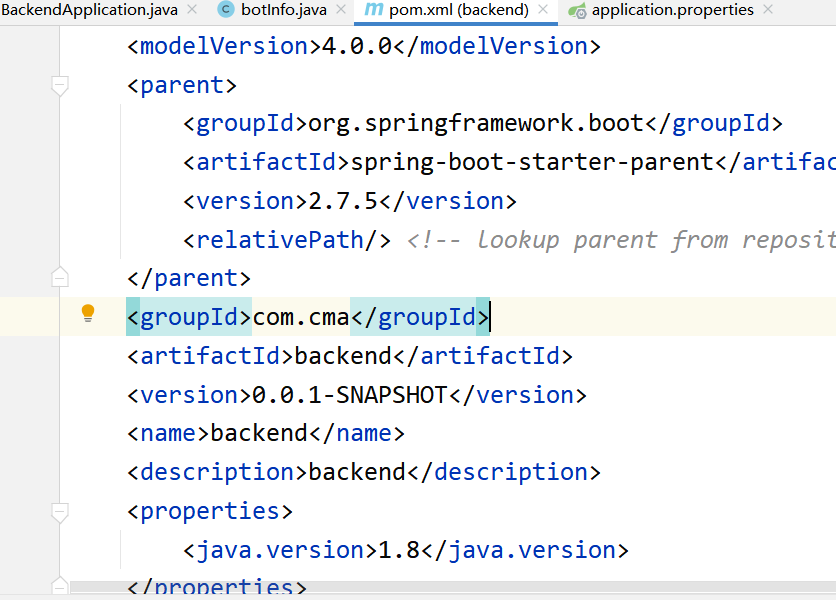Collapse the parent block fold marker
The width and height of the screenshot is (836, 600).
coord(60,86)
